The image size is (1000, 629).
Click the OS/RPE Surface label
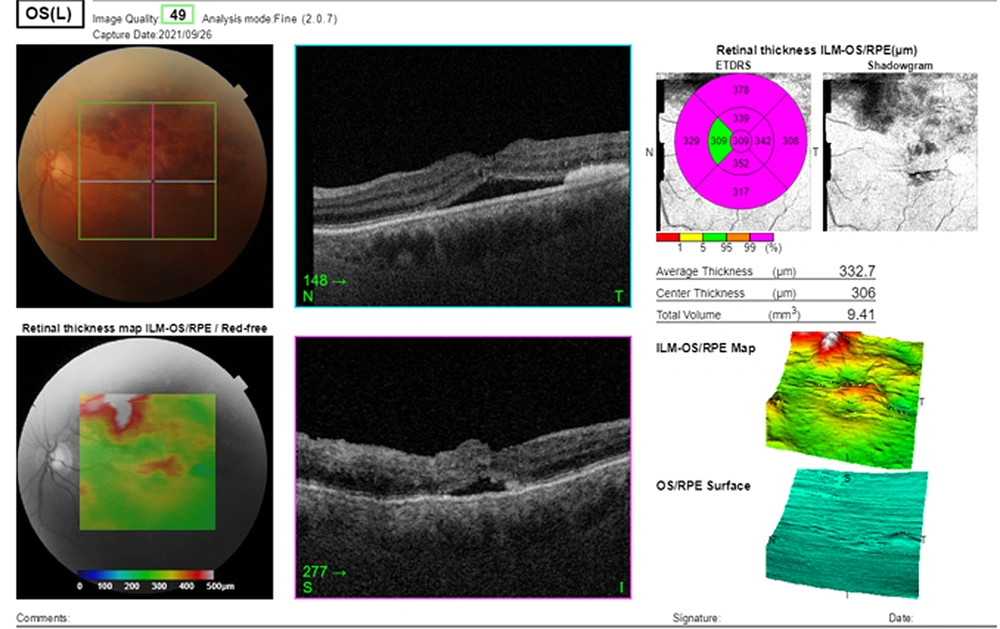[x=703, y=485]
